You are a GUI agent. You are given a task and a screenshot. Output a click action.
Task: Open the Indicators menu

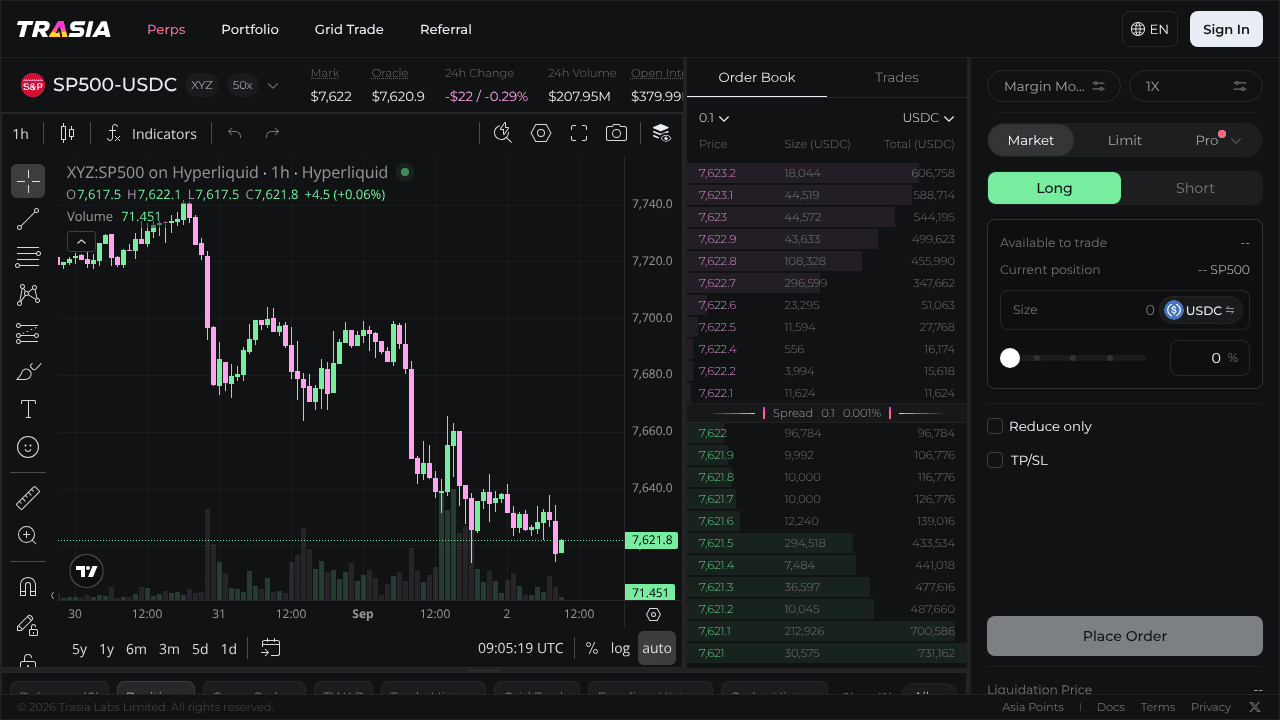(152, 133)
